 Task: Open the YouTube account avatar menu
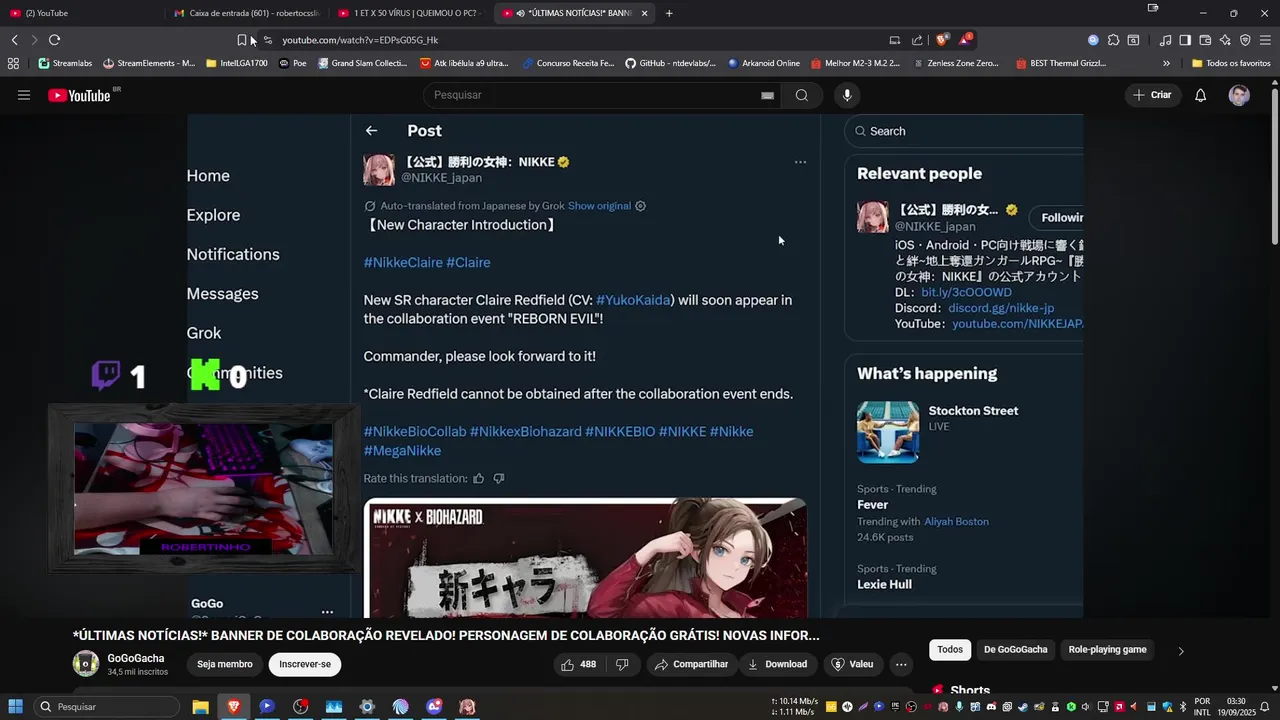pyautogui.click(x=1239, y=95)
